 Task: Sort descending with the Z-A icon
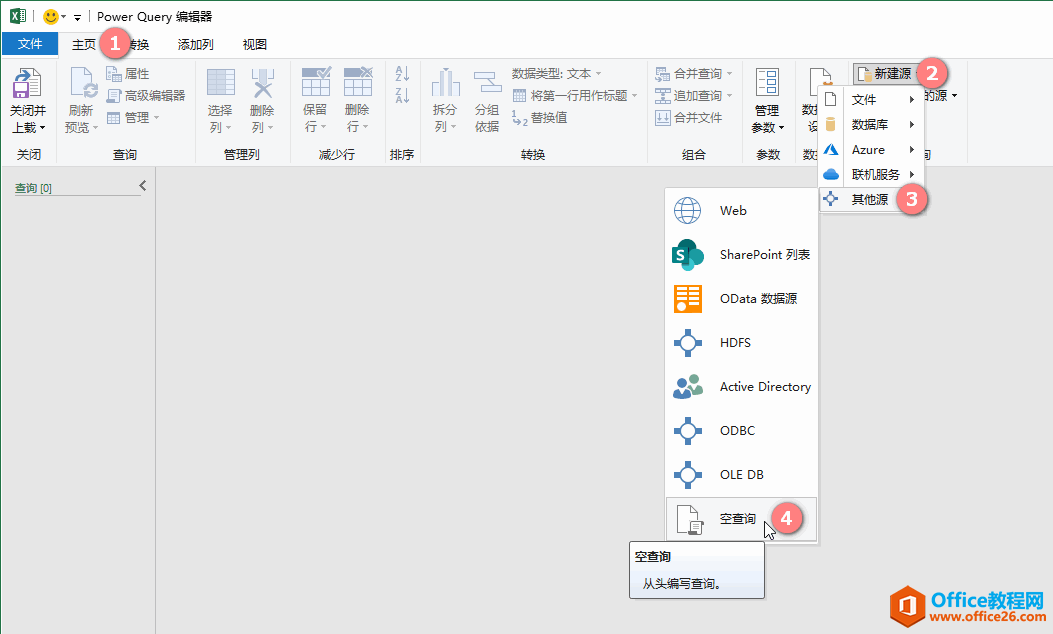coord(402,95)
